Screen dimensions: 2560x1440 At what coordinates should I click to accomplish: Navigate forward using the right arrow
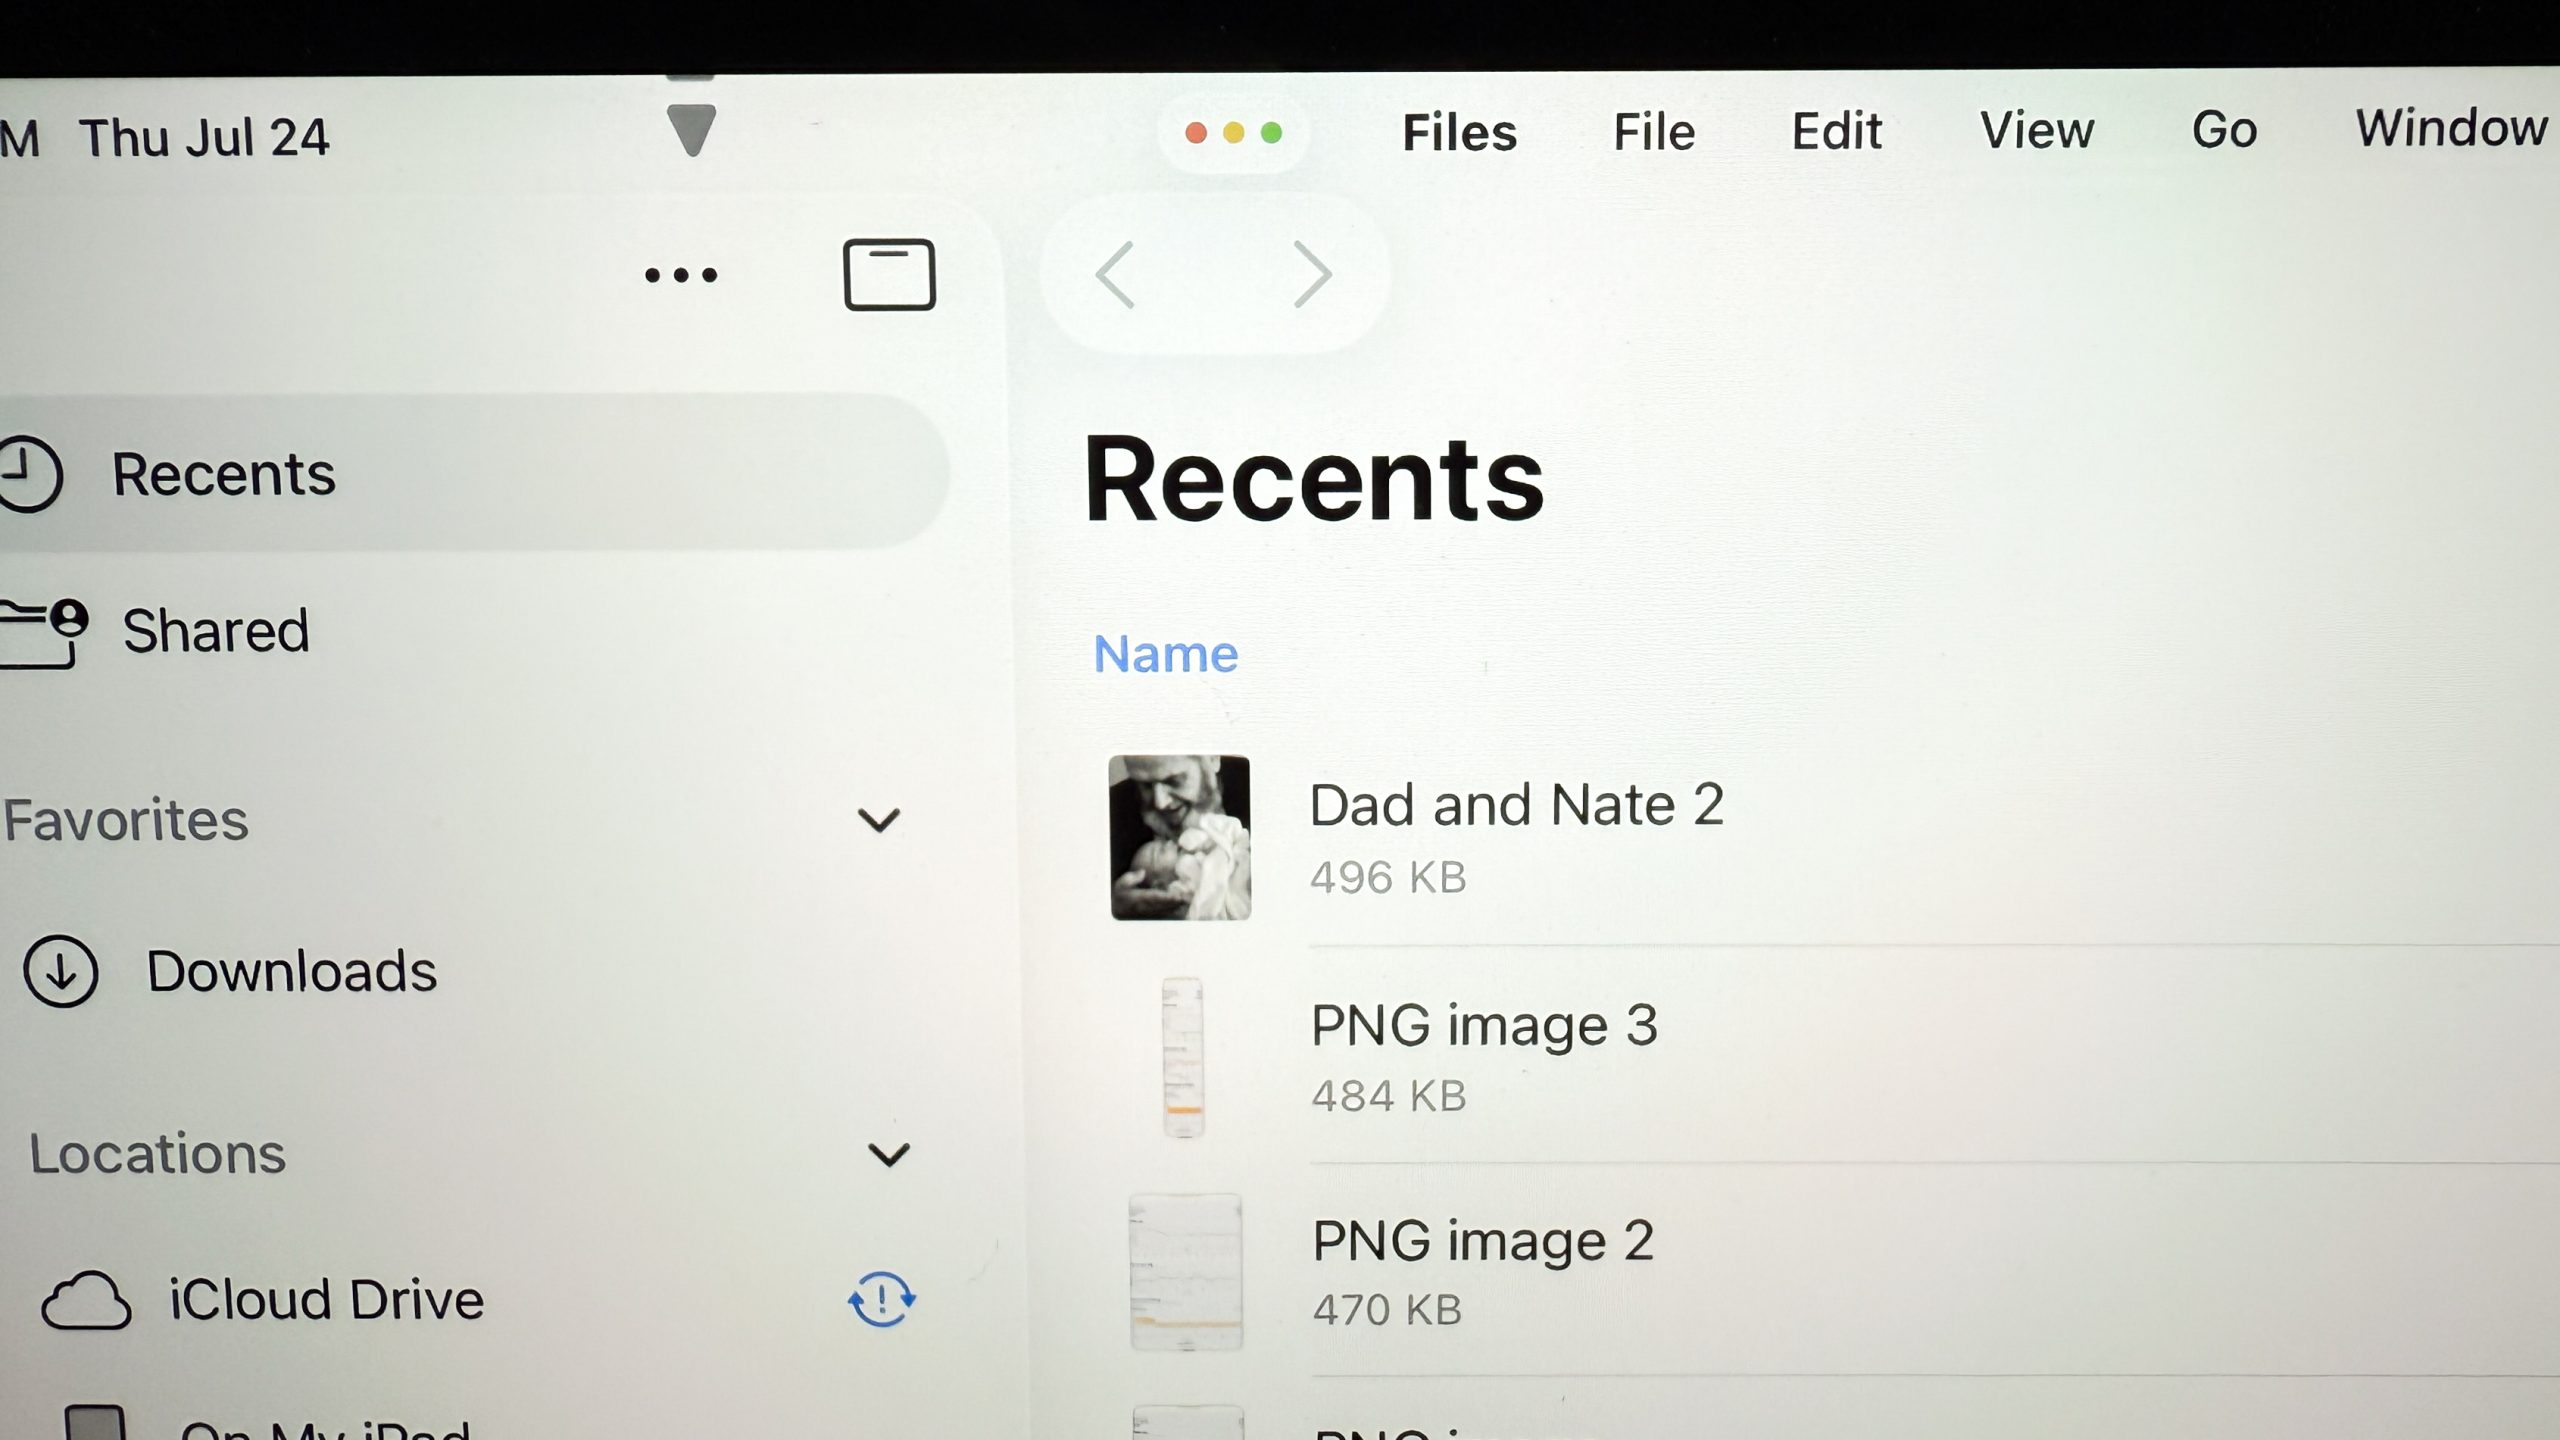click(1313, 273)
